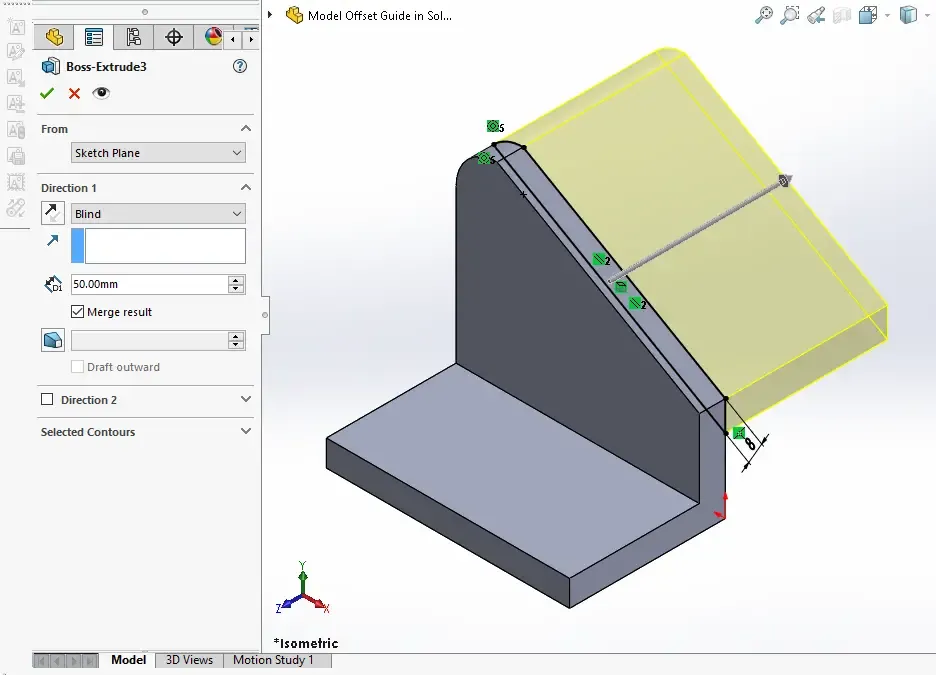Switch to the 3D Views tab
Screen dimensions: 936x675
click(x=189, y=660)
